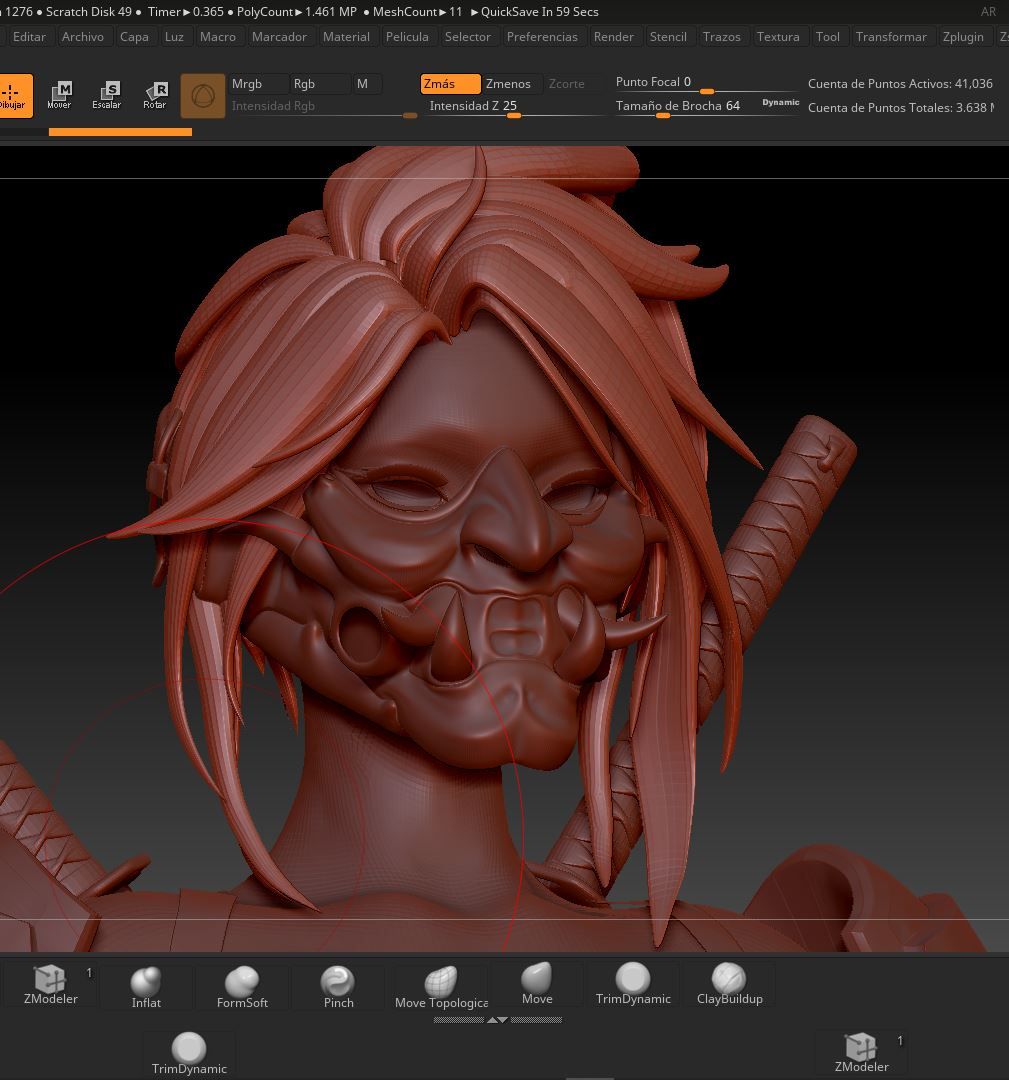1009x1080 pixels.
Task: Enable Zmás sculpt mode
Action: pos(450,84)
